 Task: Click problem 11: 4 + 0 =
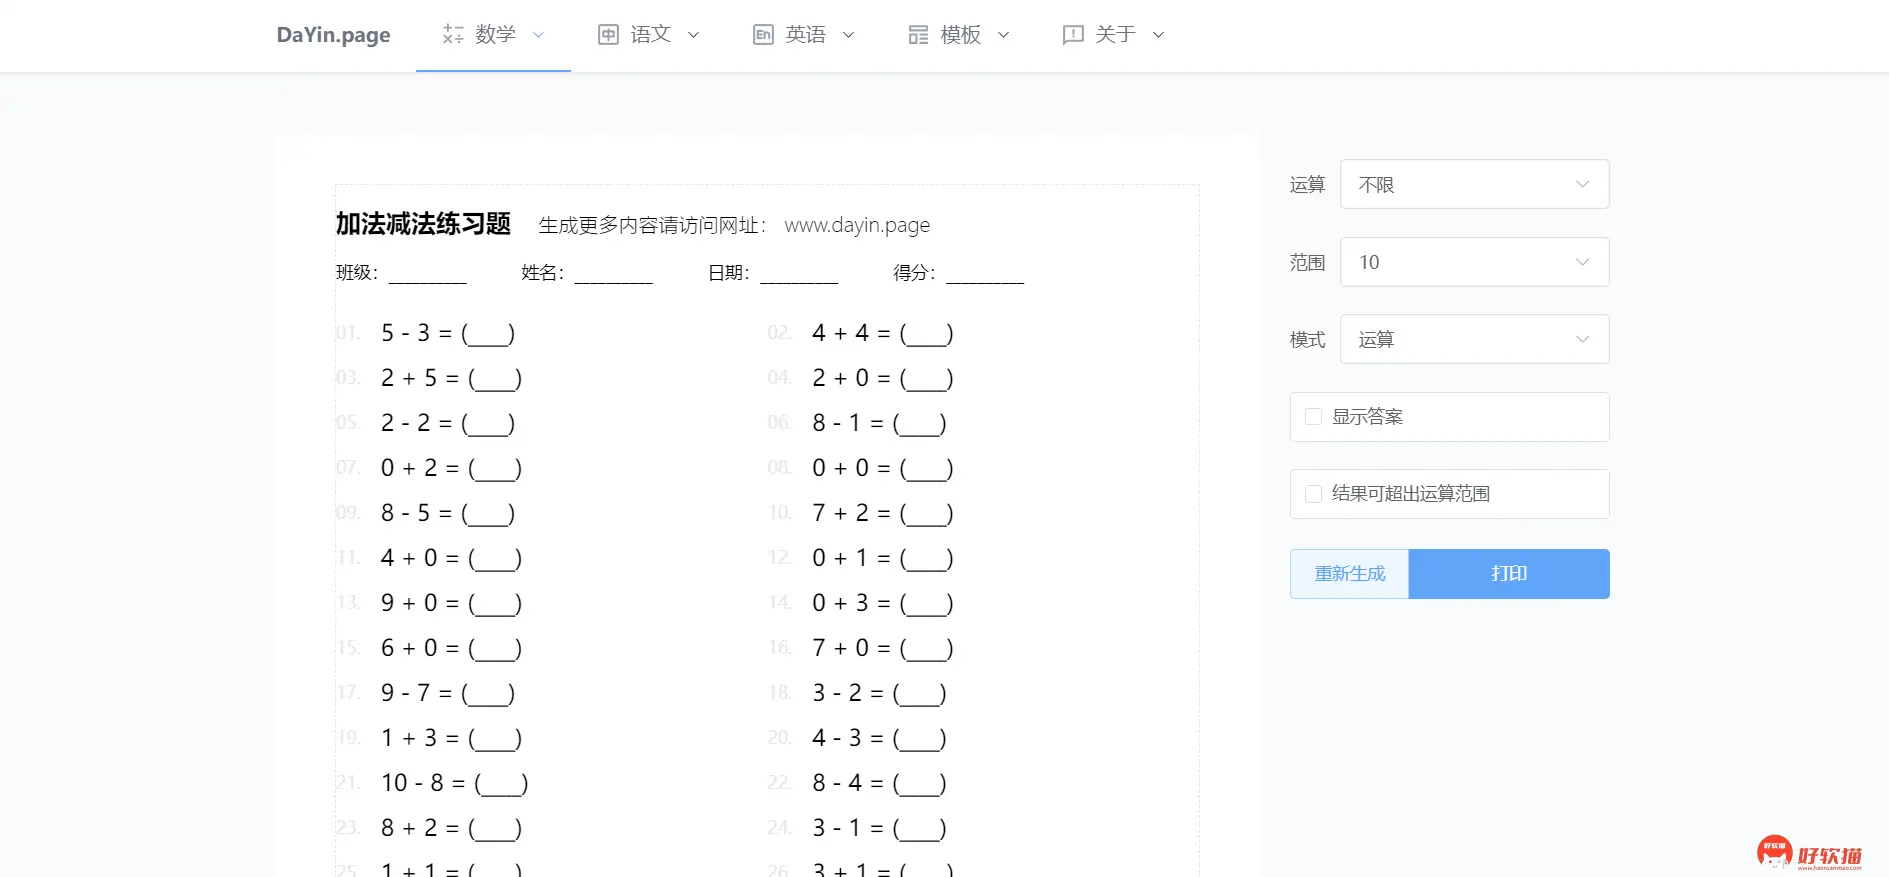click(x=451, y=558)
